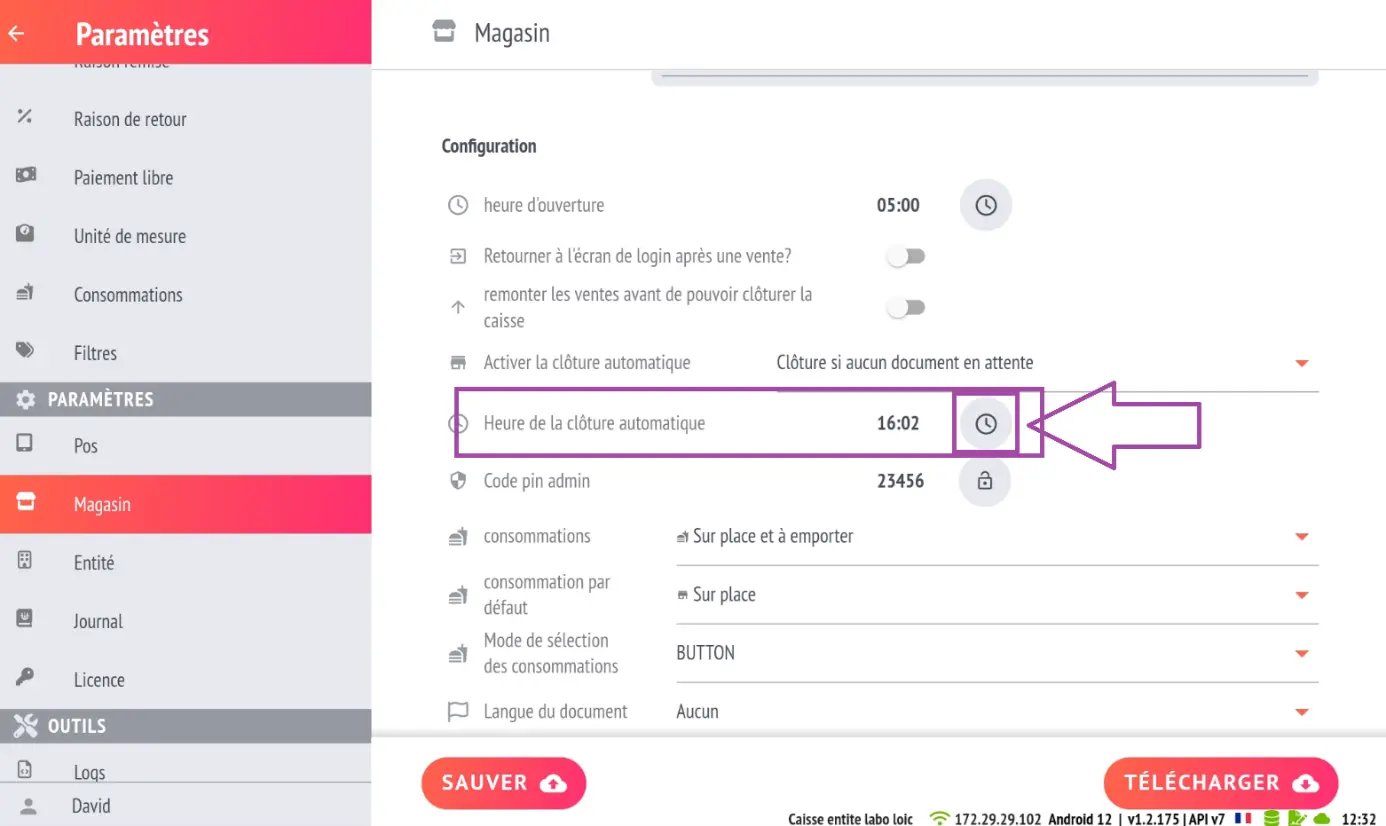Click the back arrow next to Paramètres
The width and height of the screenshot is (1386, 826).
(17, 33)
